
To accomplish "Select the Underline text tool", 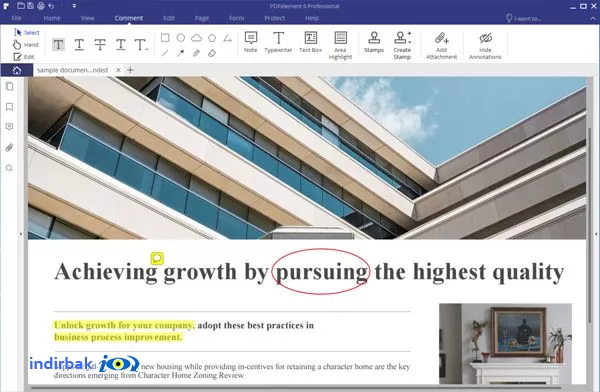I will 79,45.
